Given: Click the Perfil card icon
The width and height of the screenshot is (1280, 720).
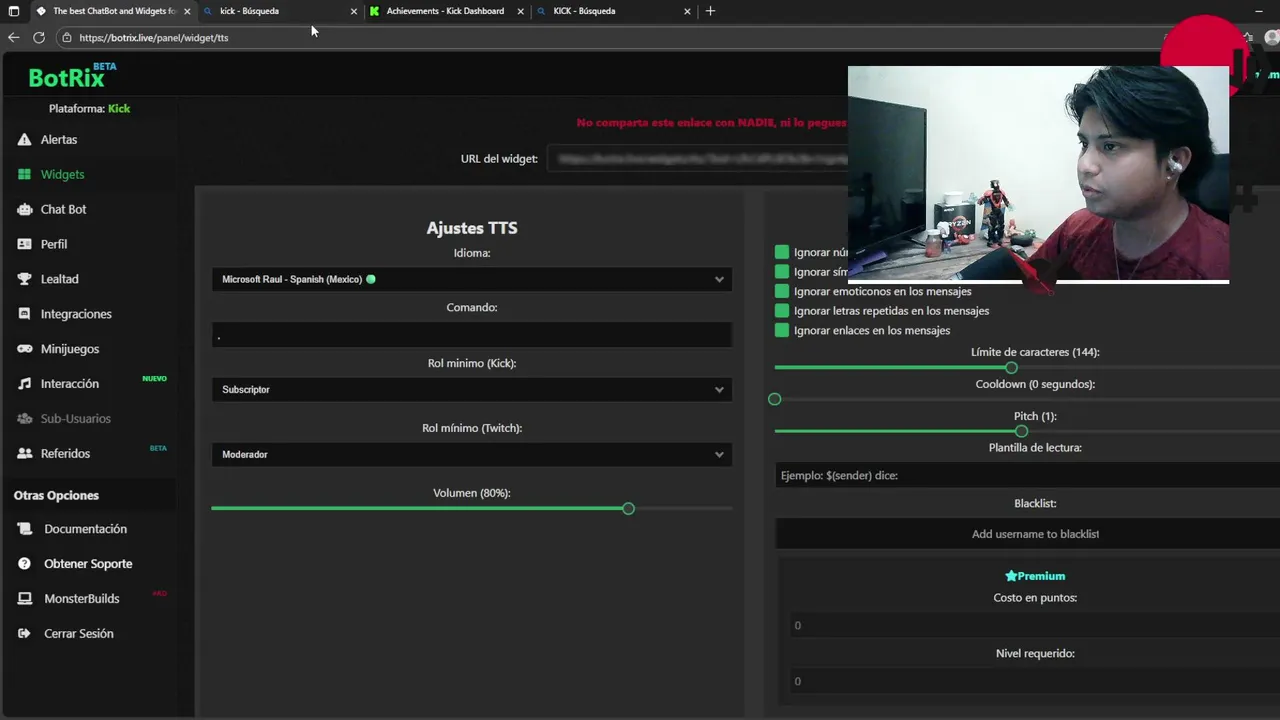Looking at the screenshot, I should pos(25,244).
